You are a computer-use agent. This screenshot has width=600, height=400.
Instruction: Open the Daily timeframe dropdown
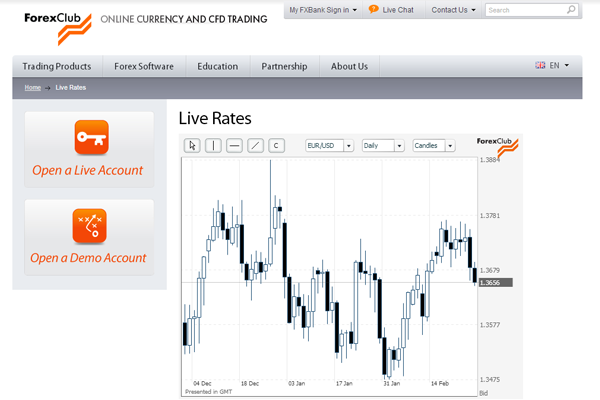coord(383,145)
